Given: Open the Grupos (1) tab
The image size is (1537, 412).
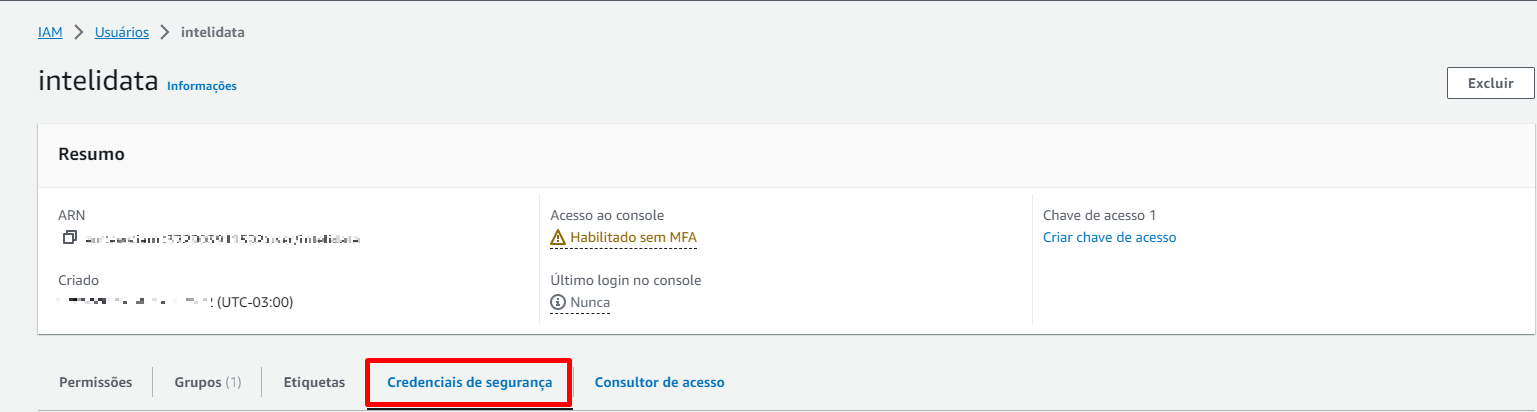Looking at the screenshot, I should click(207, 382).
